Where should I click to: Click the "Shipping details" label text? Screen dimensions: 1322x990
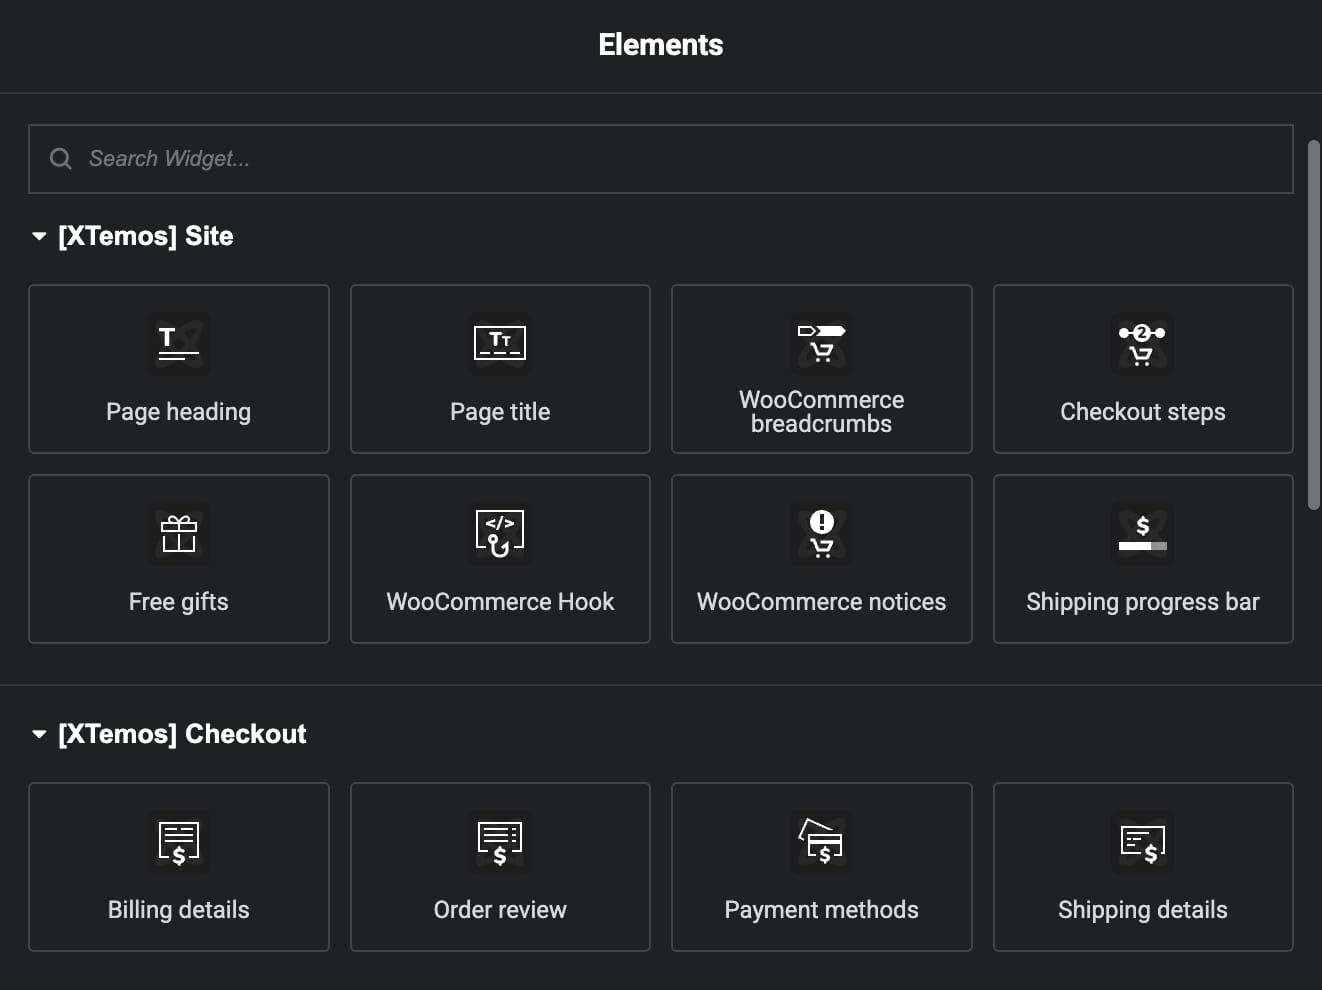coord(1143,910)
